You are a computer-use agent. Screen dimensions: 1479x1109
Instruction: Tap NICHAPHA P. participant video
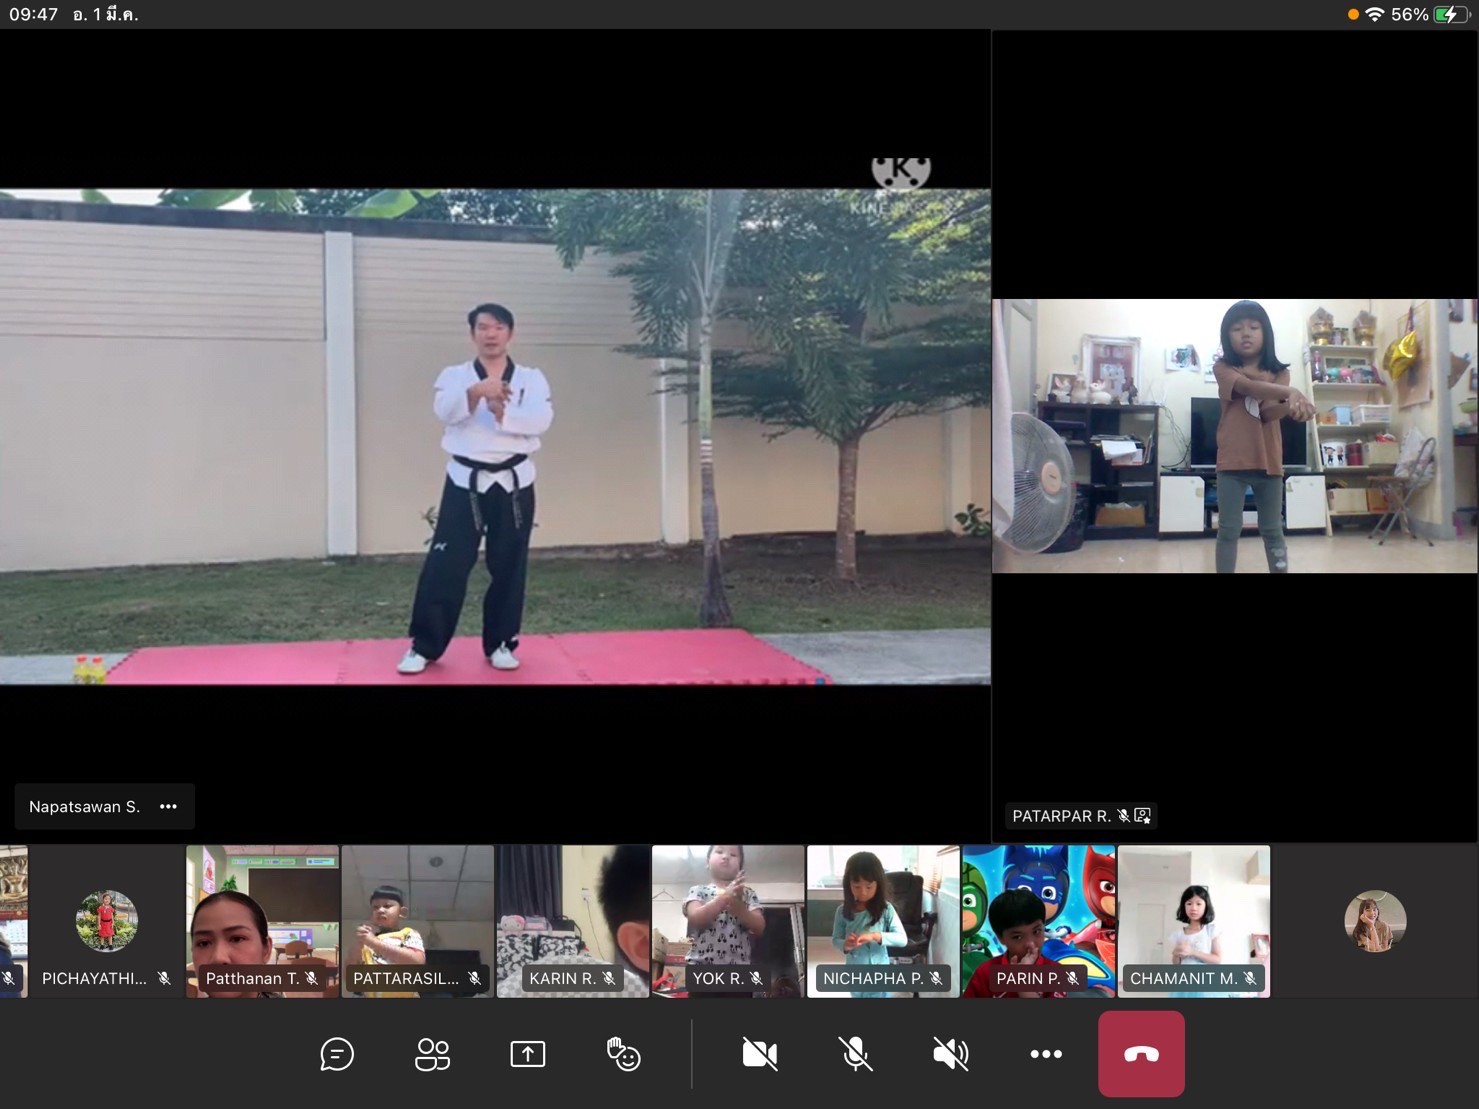pos(883,920)
